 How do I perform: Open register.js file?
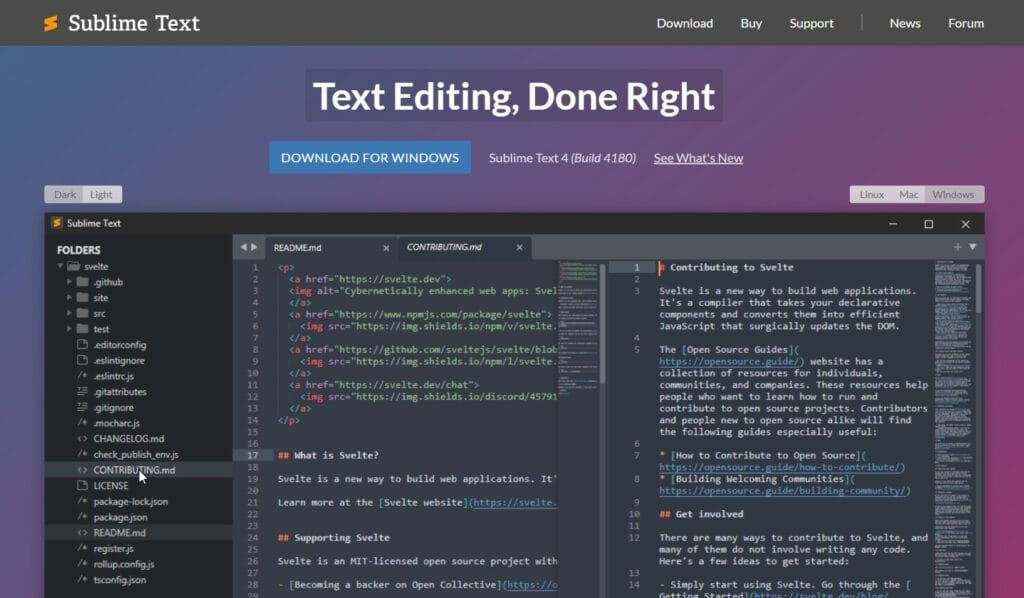tap(114, 548)
